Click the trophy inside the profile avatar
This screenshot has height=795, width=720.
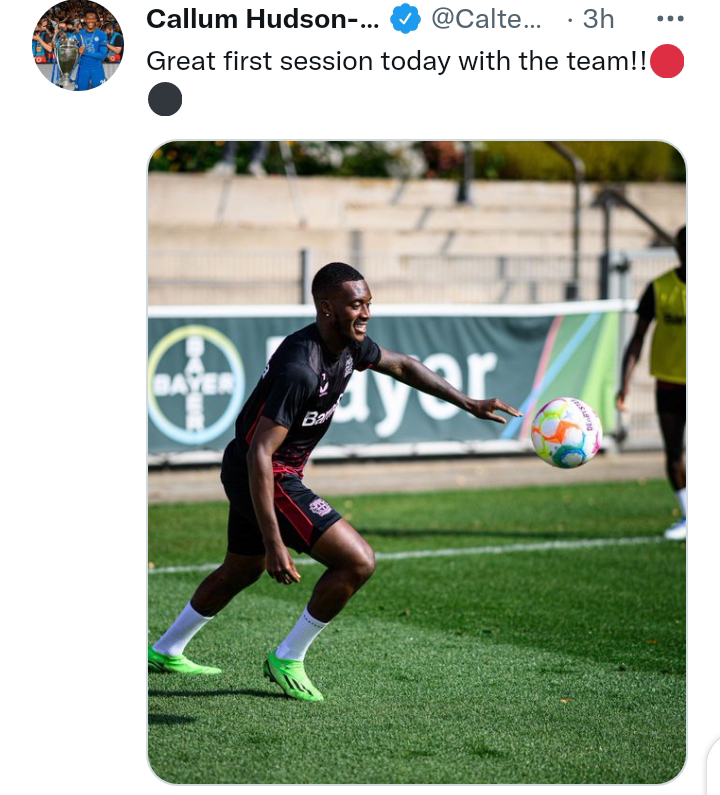pos(67,60)
